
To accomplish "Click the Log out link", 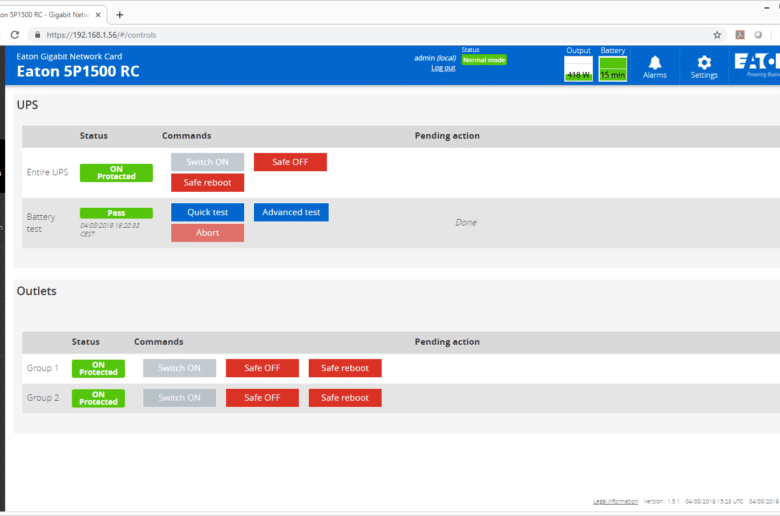I will pos(443,68).
